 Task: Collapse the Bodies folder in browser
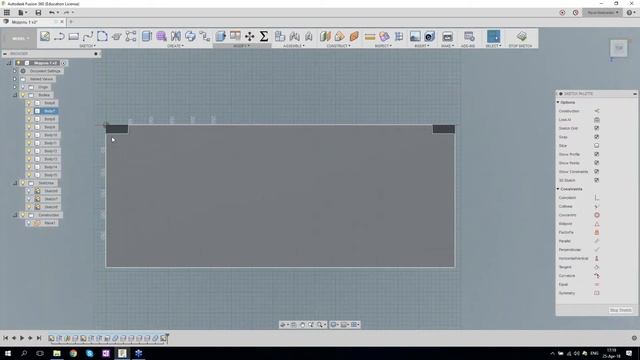15,95
